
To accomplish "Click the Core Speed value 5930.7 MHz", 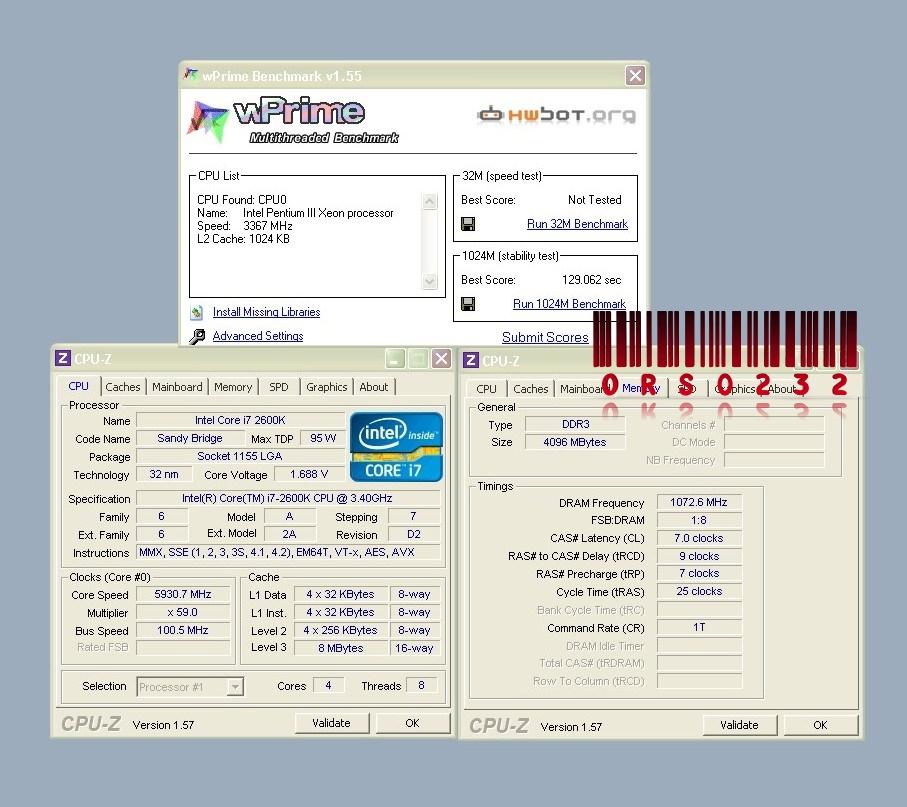I will [x=183, y=595].
